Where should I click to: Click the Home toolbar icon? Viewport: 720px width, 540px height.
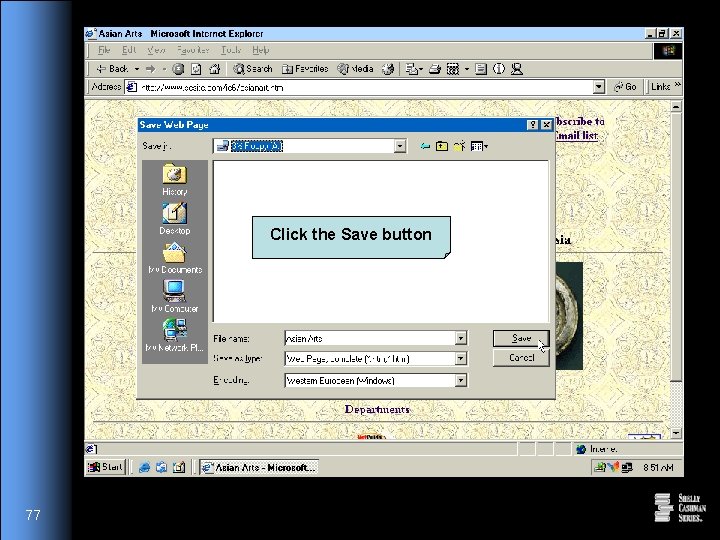(214, 69)
